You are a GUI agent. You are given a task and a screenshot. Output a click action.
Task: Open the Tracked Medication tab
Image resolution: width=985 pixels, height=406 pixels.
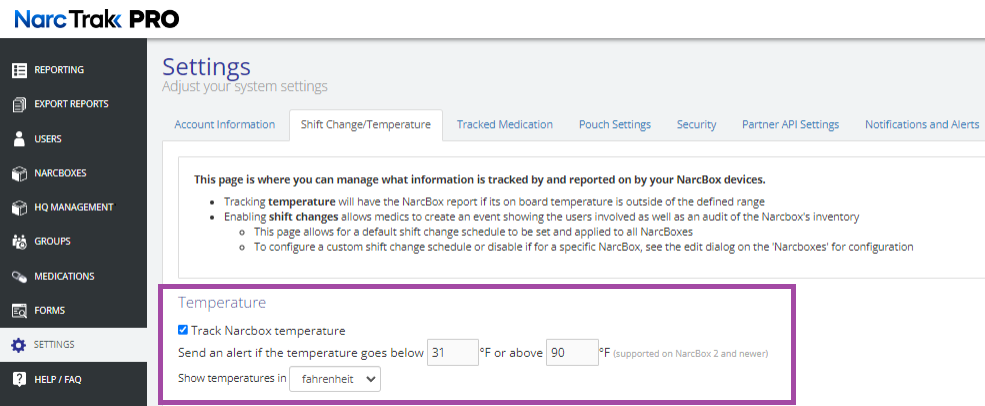[504, 125]
